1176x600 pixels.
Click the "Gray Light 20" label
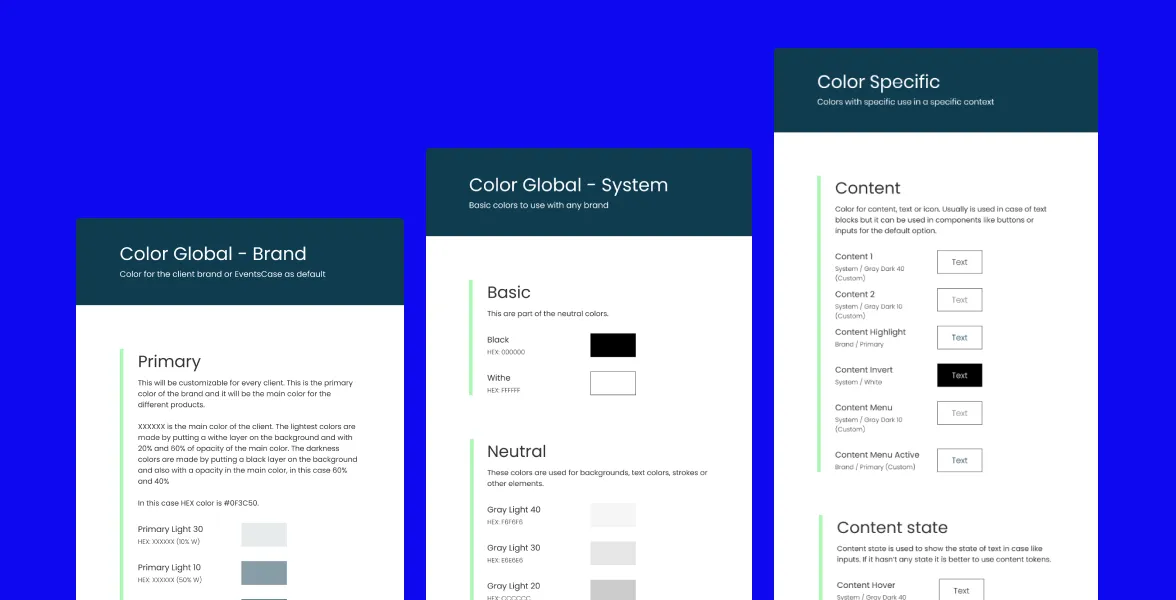[x=514, y=586]
